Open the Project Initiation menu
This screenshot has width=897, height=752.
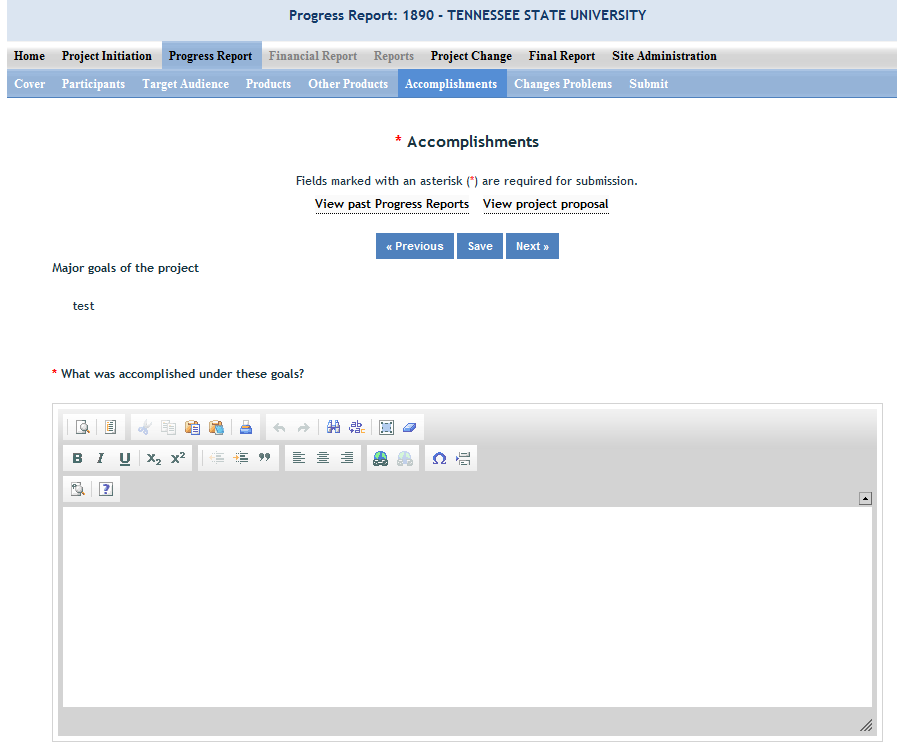coord(107,55)
